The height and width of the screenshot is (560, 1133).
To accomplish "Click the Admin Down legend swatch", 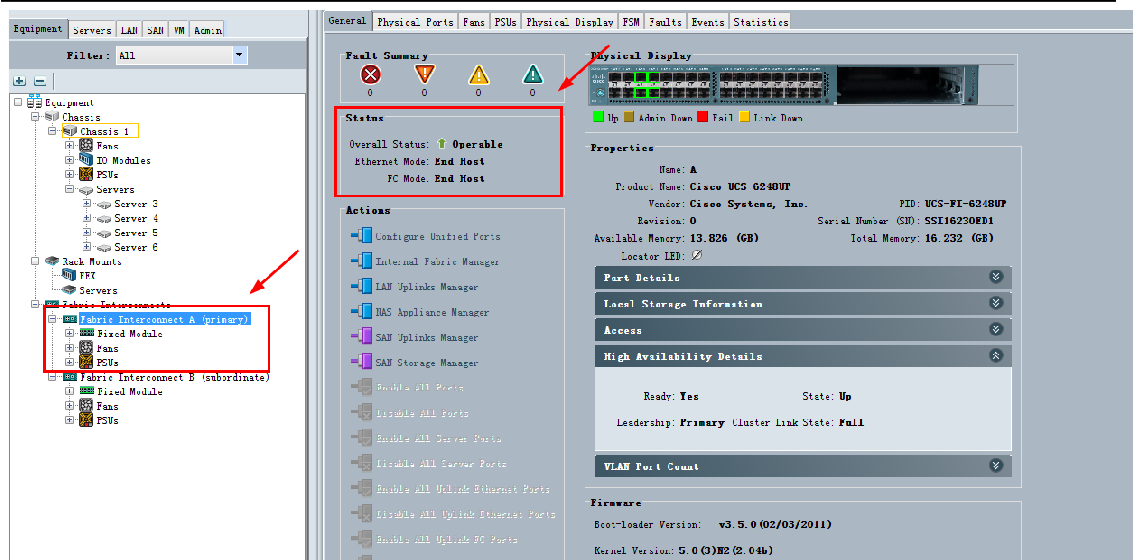I will (631, 117).
